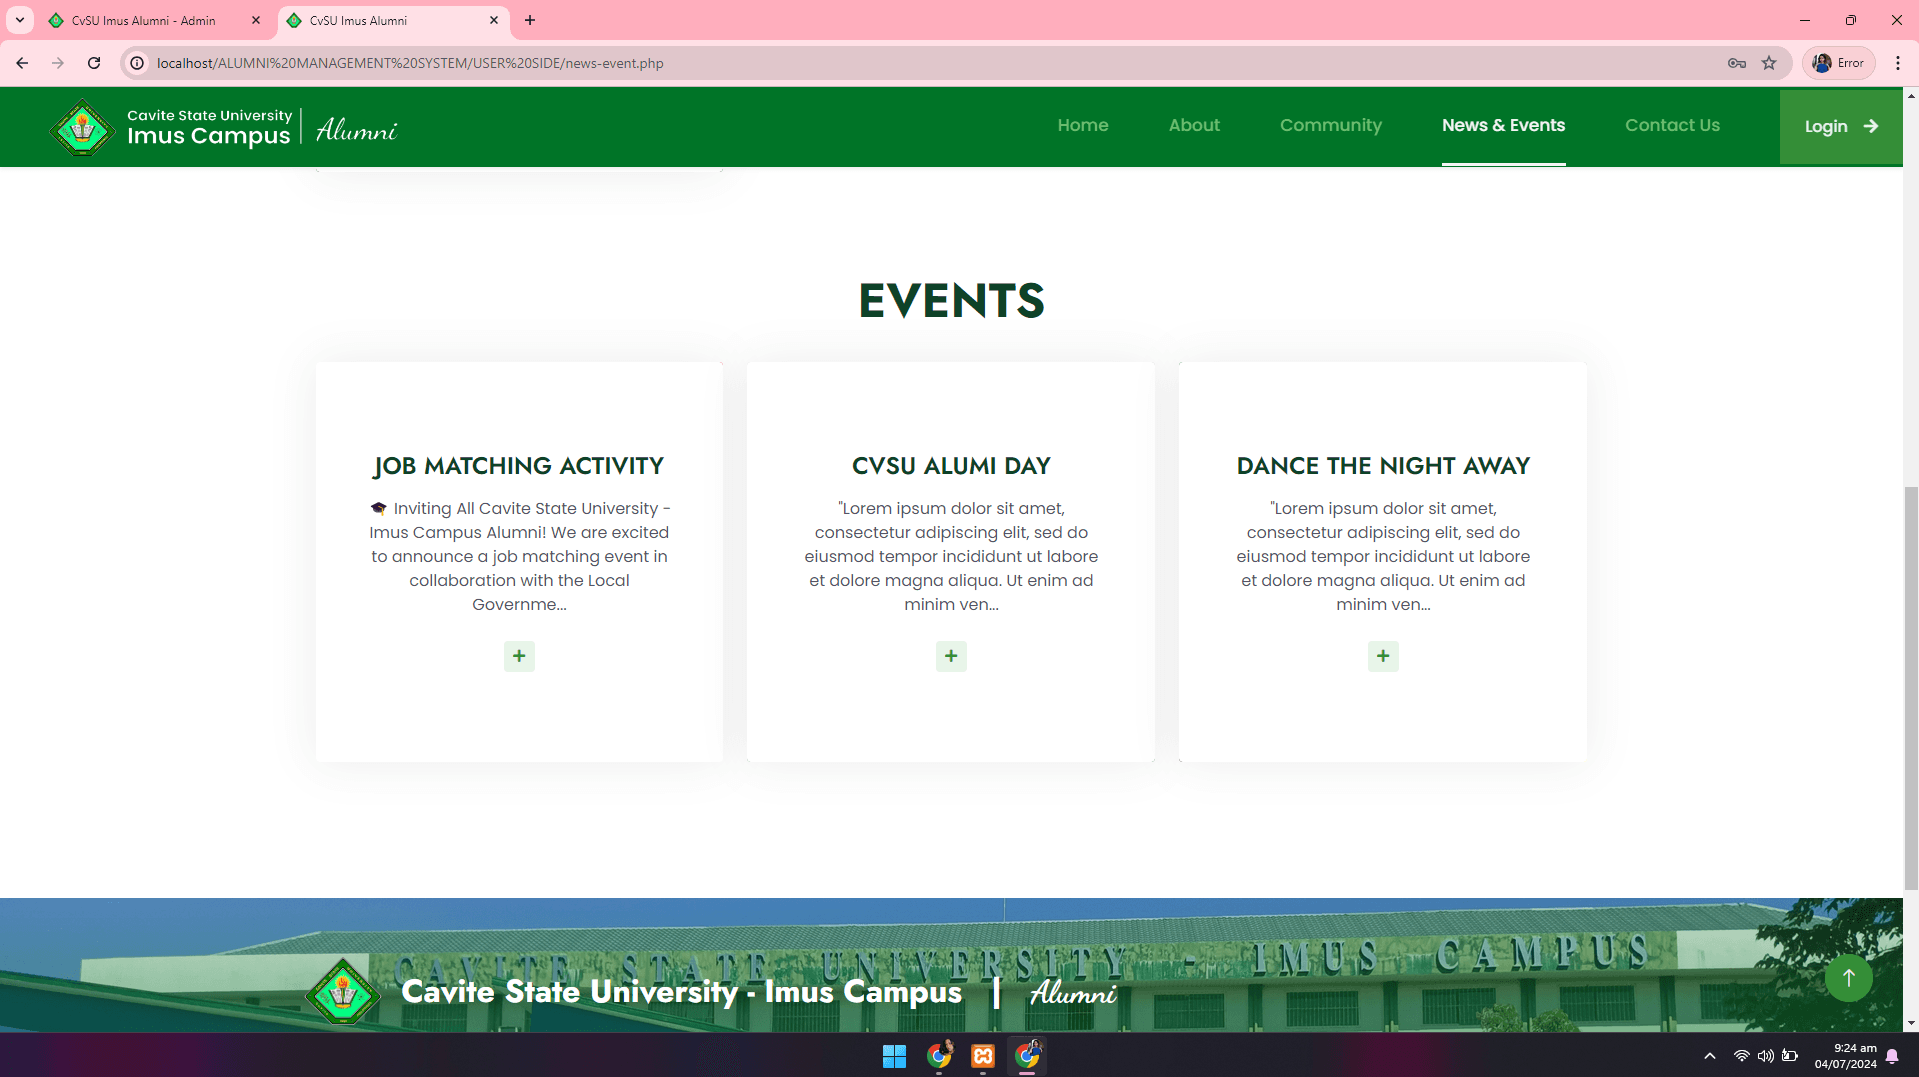Click the back navigation arrow
The image size is (1919, 1077).
click(x=22, y=62)
